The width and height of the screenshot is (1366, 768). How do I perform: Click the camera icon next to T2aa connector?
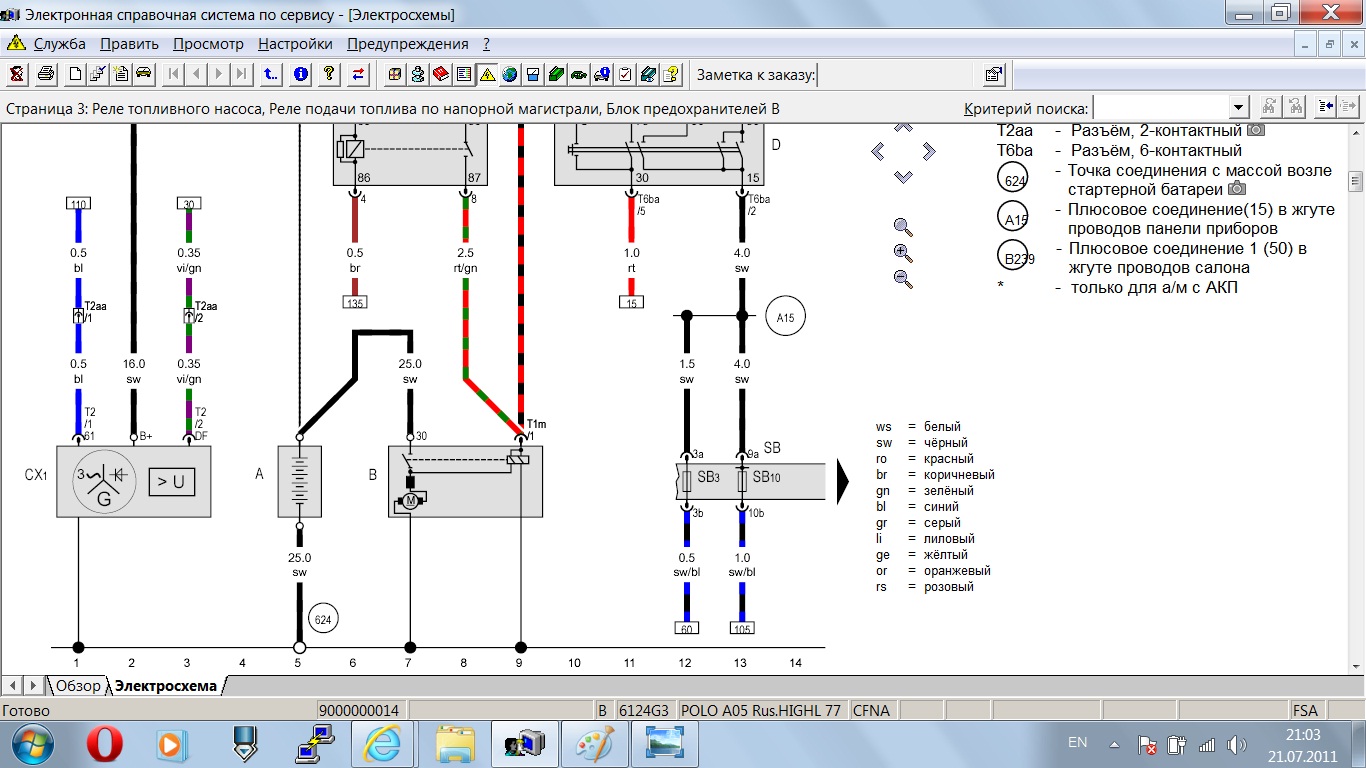1256,131
